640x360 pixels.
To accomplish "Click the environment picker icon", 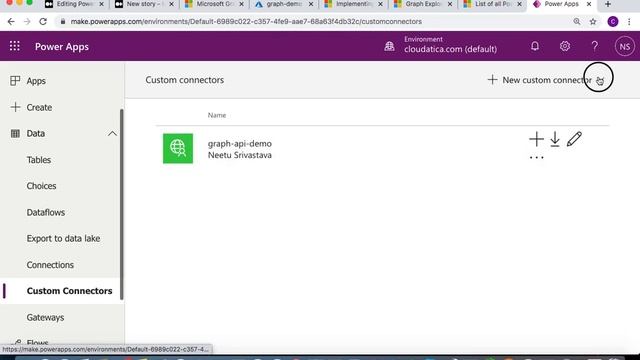I will tap(389, 46).
